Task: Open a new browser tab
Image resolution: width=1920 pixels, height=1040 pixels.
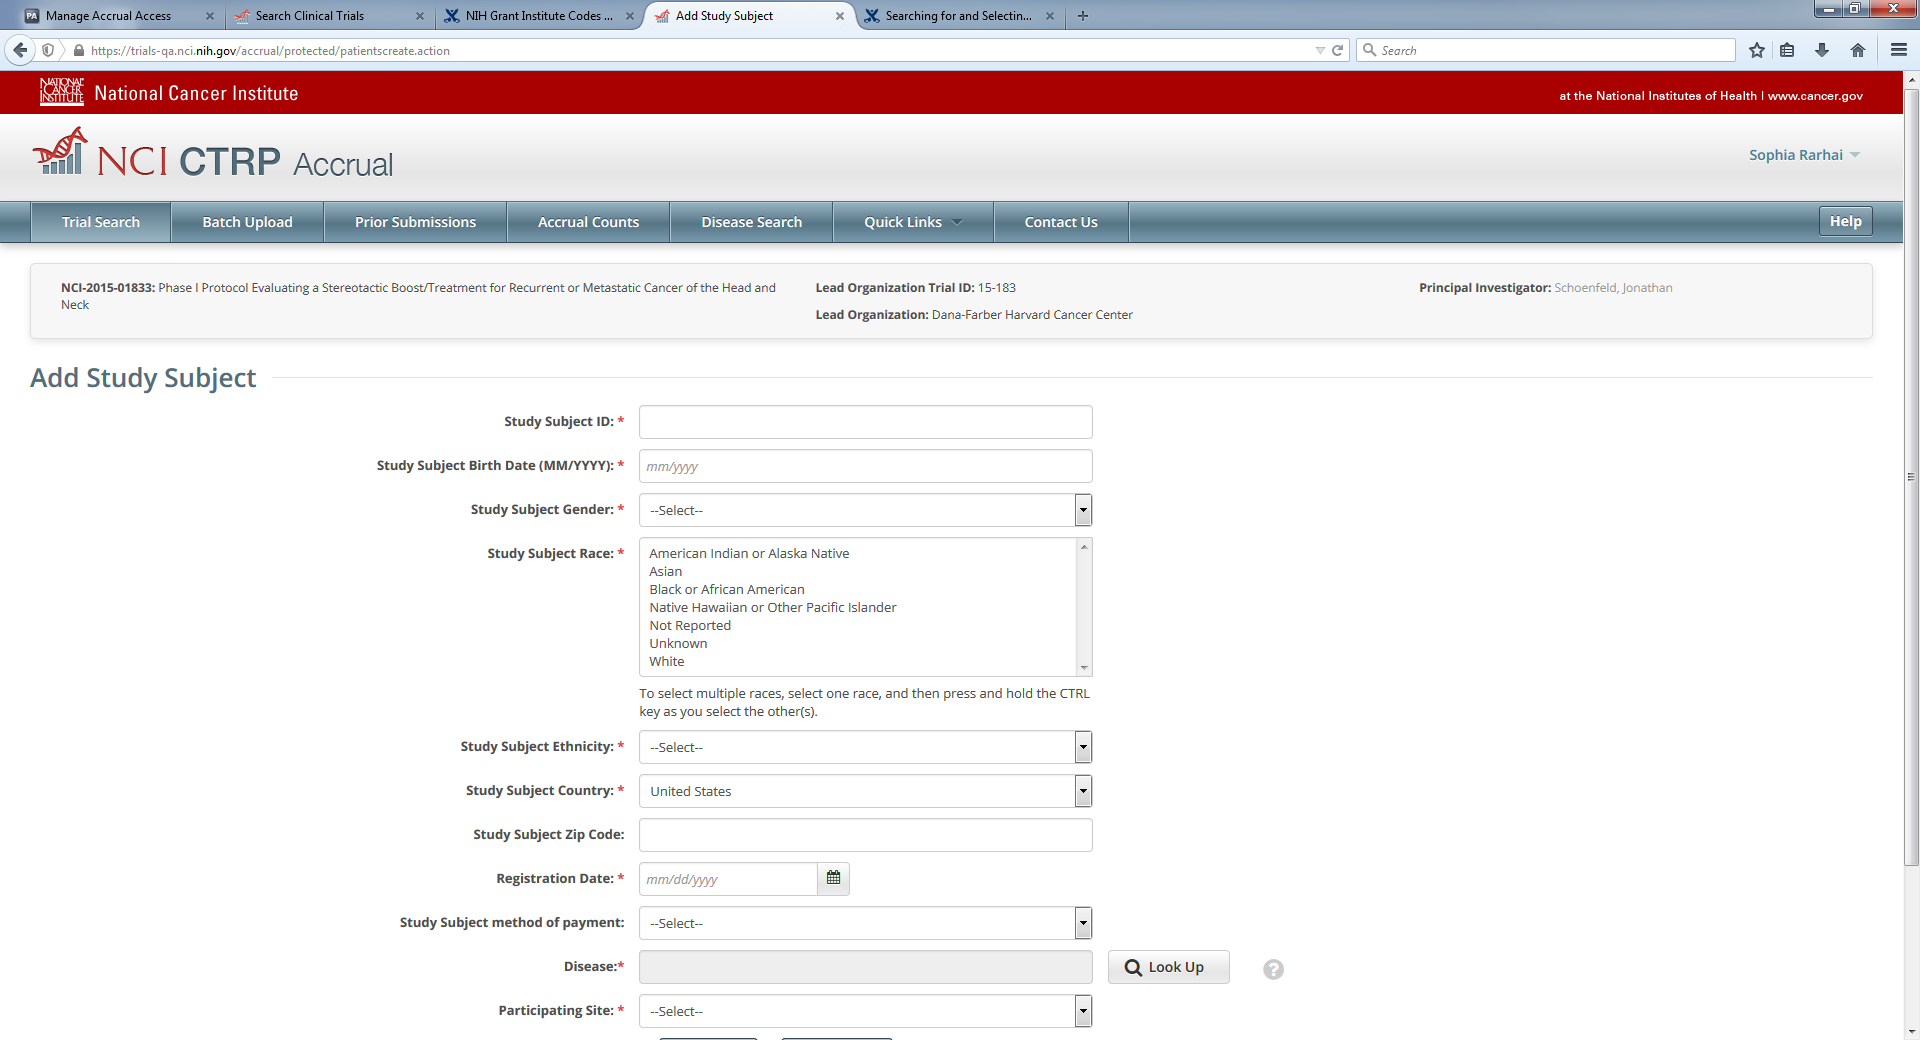Action: pyautogui.click(x=1083, y=16)
